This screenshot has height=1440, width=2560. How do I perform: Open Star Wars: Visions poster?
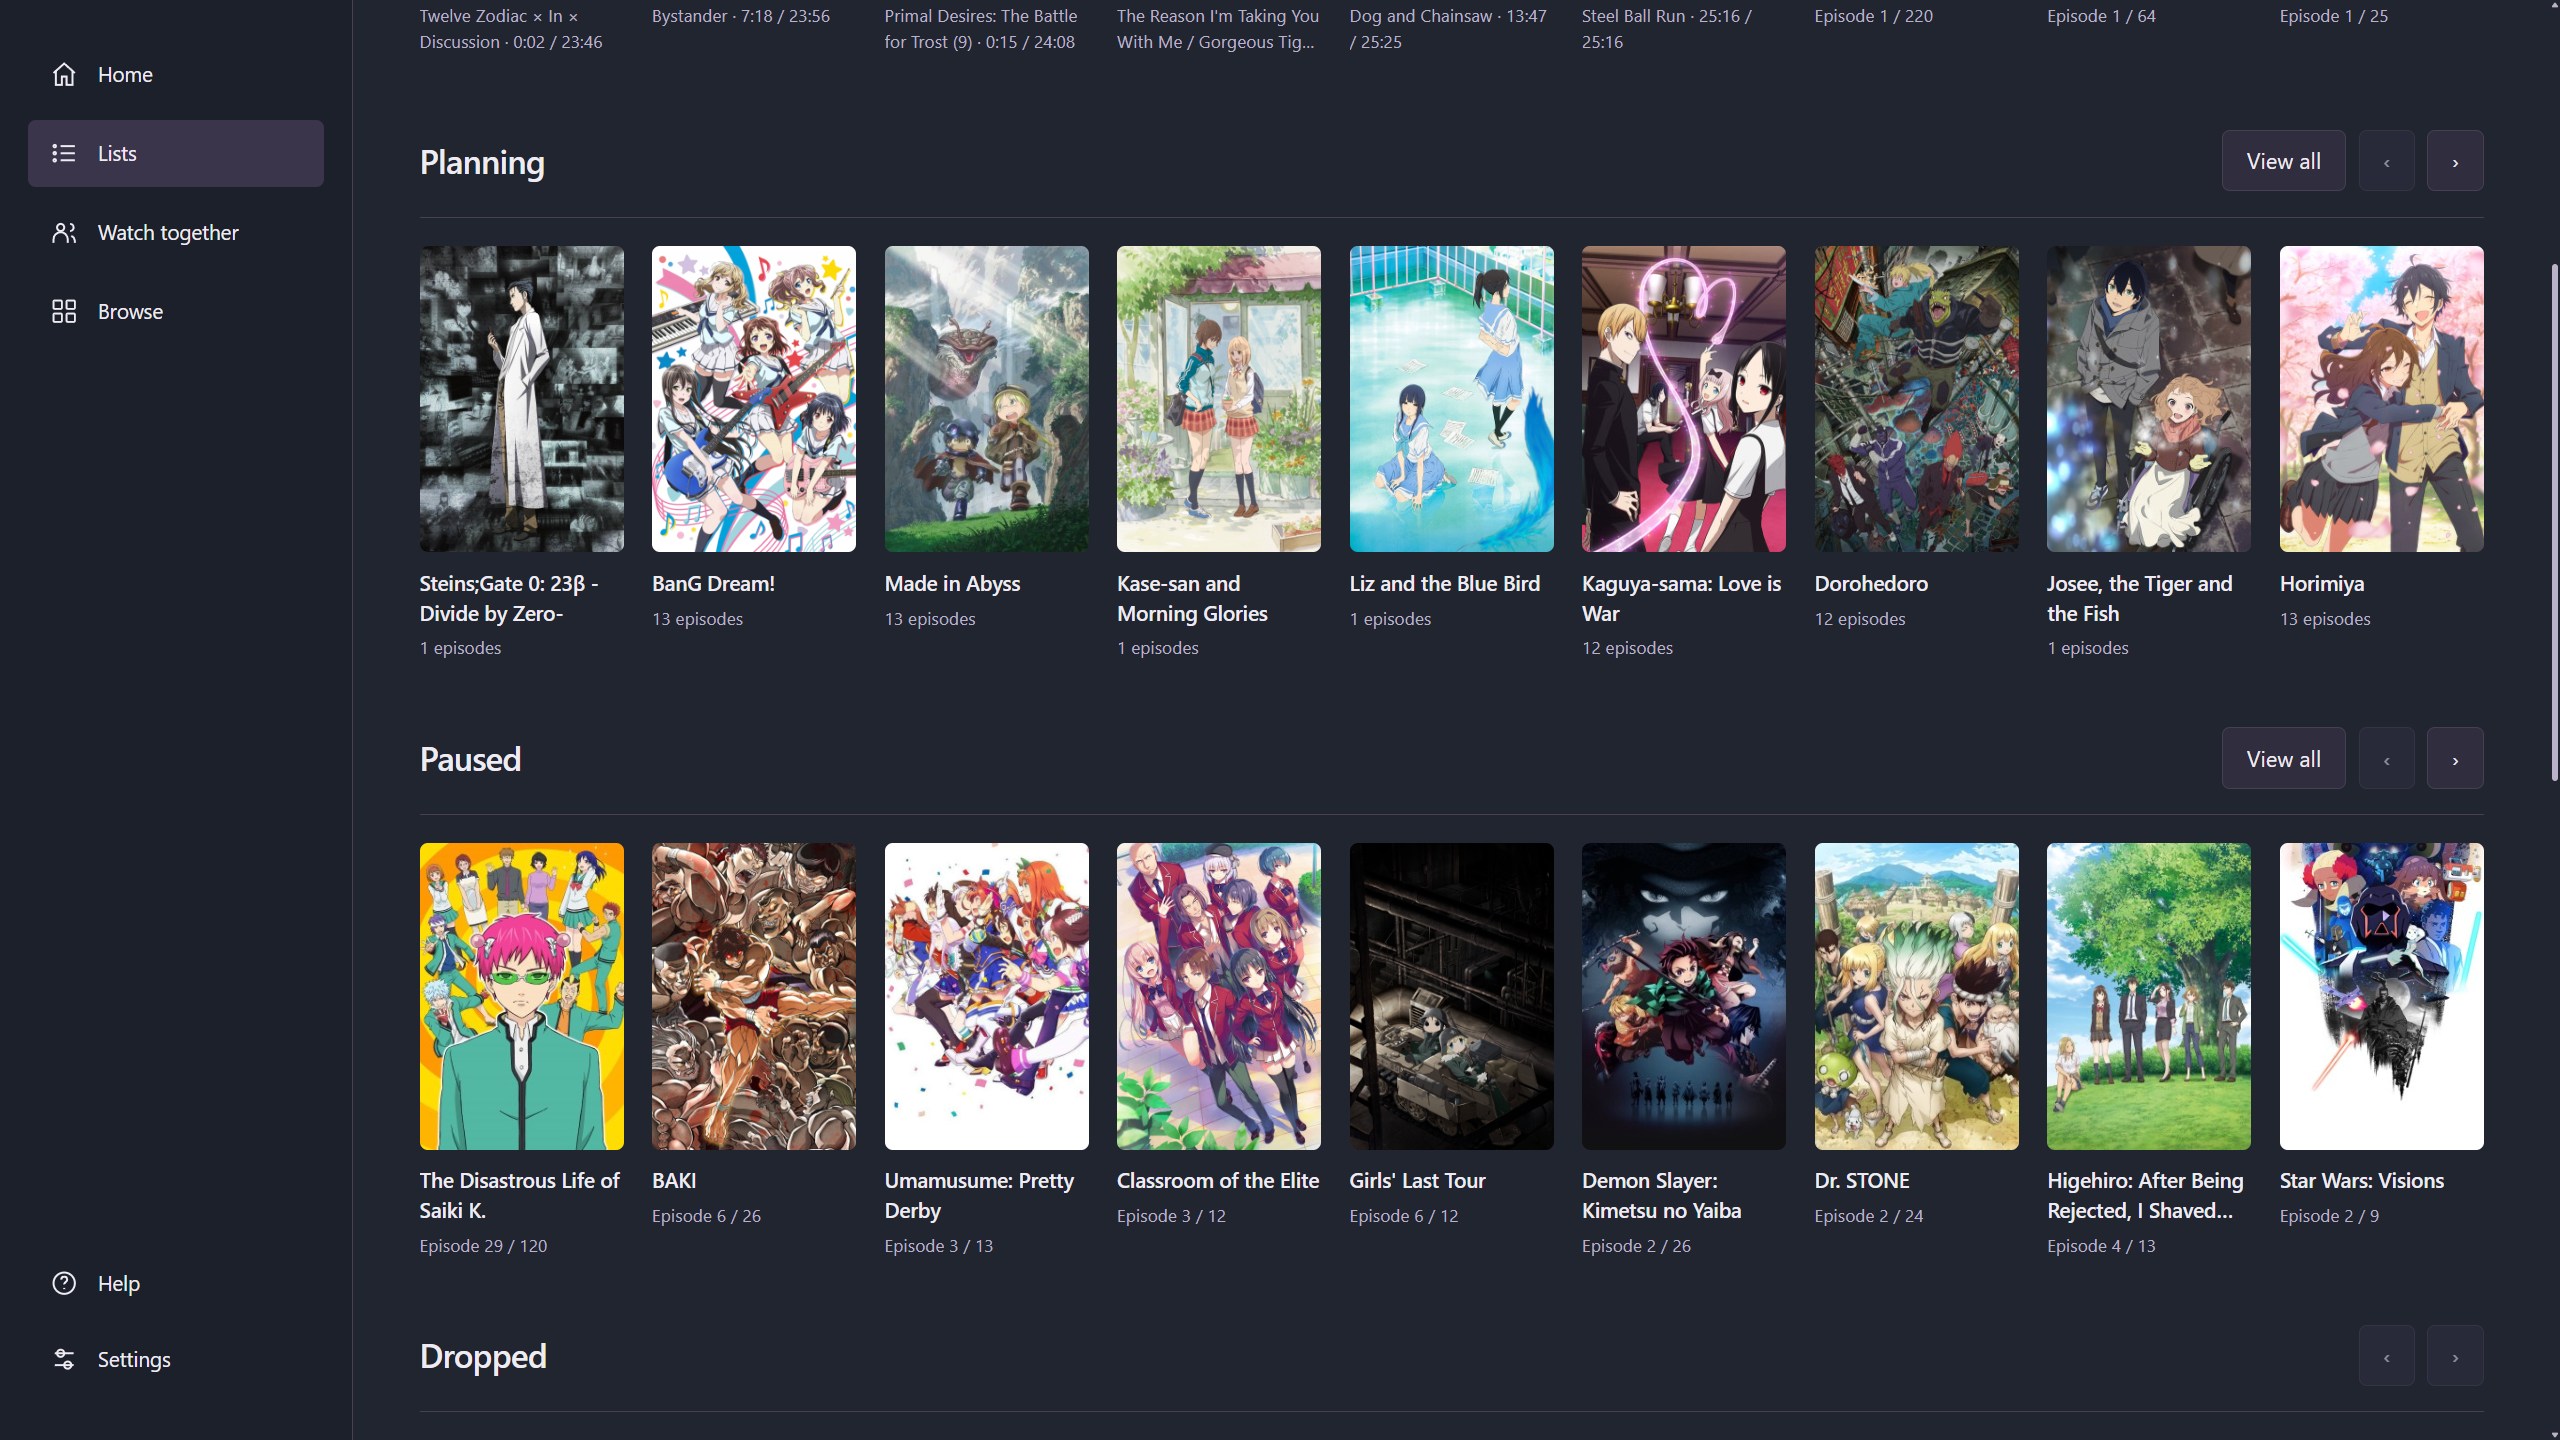click(2382, 996)
